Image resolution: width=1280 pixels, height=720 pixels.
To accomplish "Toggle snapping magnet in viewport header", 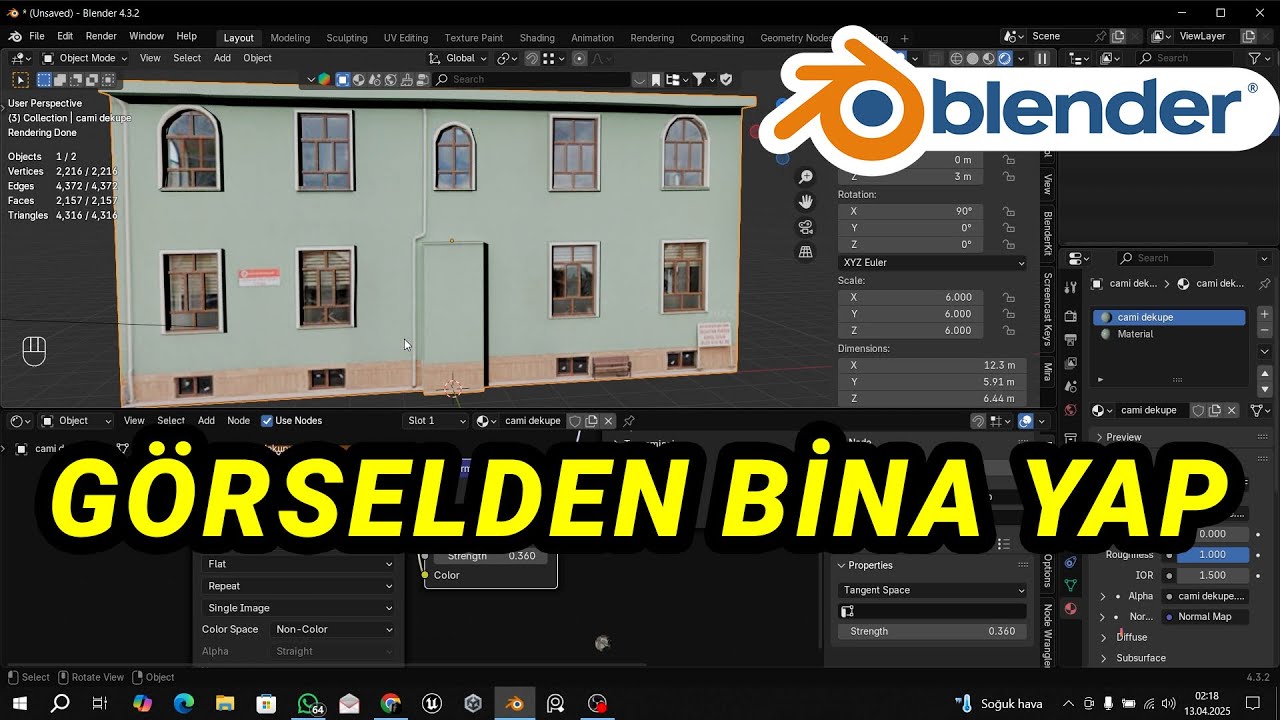I will pyautogui.click(x=533, y=58).
